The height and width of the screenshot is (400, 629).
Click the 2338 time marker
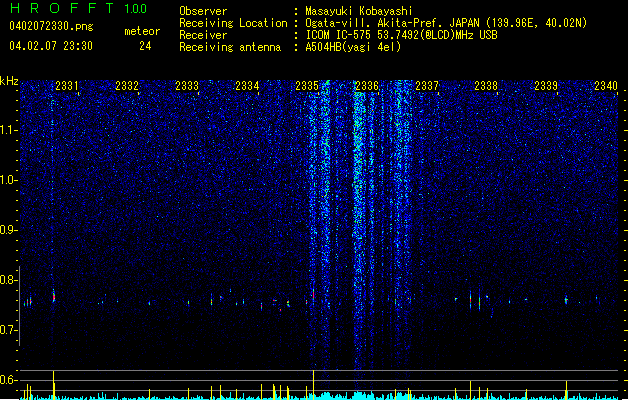[486, 85]
